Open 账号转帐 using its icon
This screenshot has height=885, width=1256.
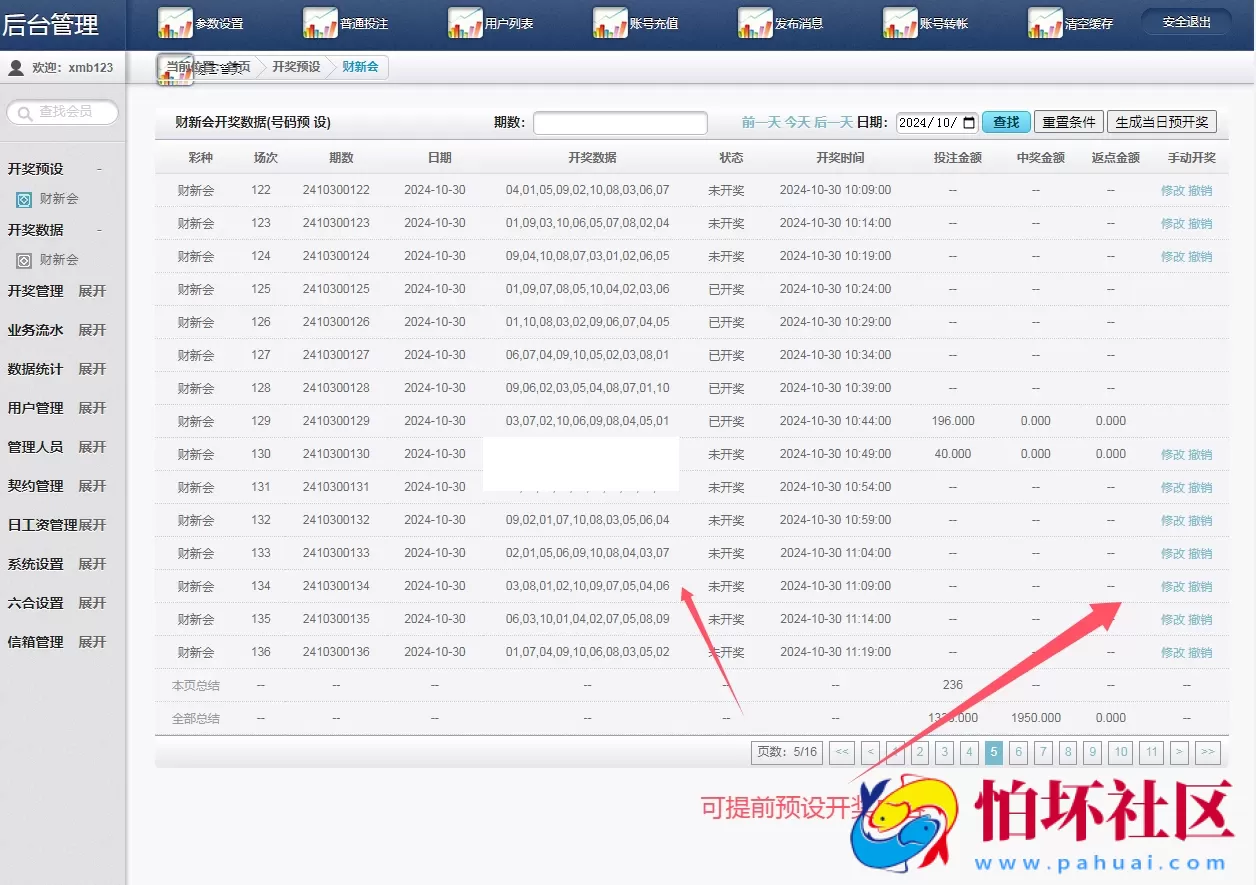(x=898, y=21)
